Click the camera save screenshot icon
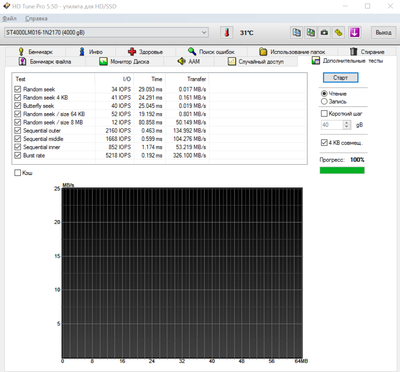Viewport: 400px width, 372px height. pos(324,33)
